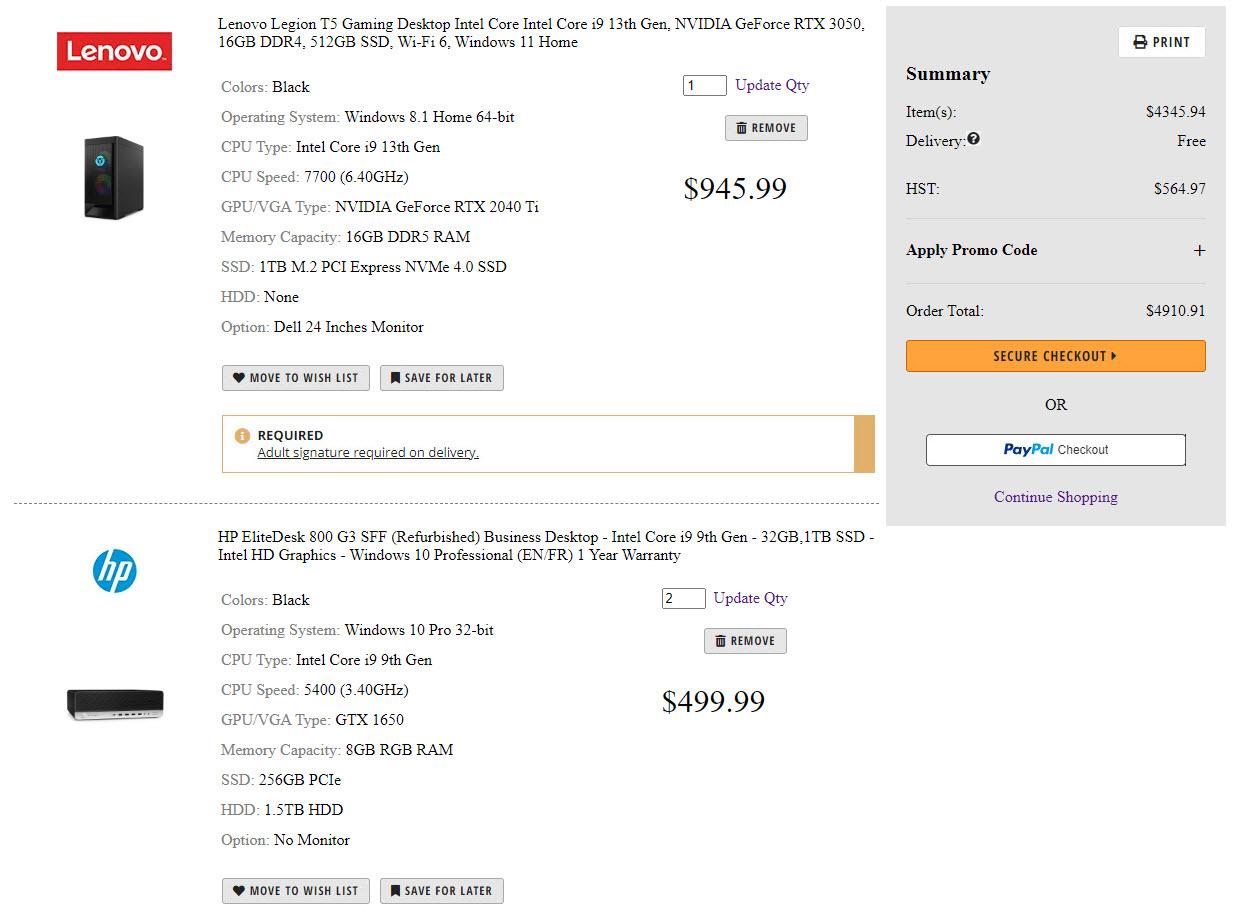Image resolution: width=1239 pixels, height=915 pixels.
Task: Proceed with Secure Checkout
Action: click(x=1055, y=356)
